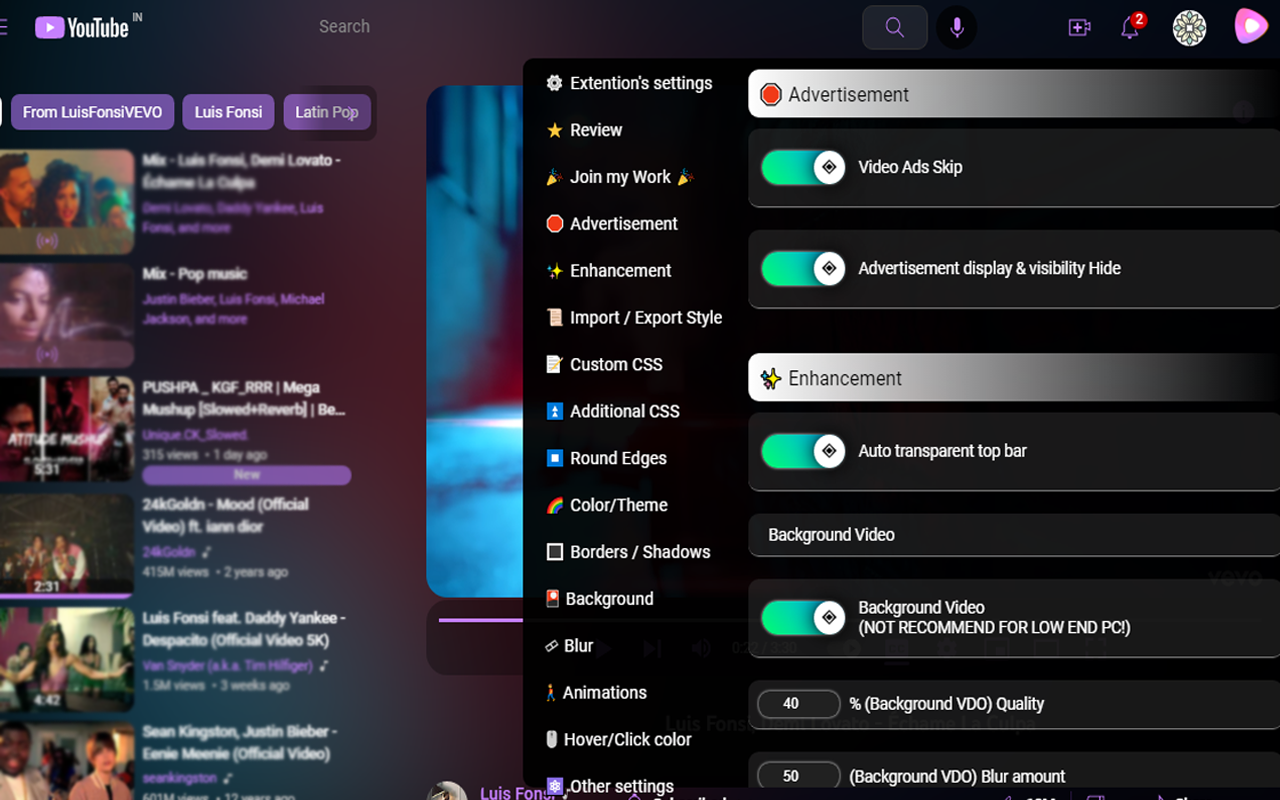Click 24kGoldn - Mood video title

pos(225,515)
